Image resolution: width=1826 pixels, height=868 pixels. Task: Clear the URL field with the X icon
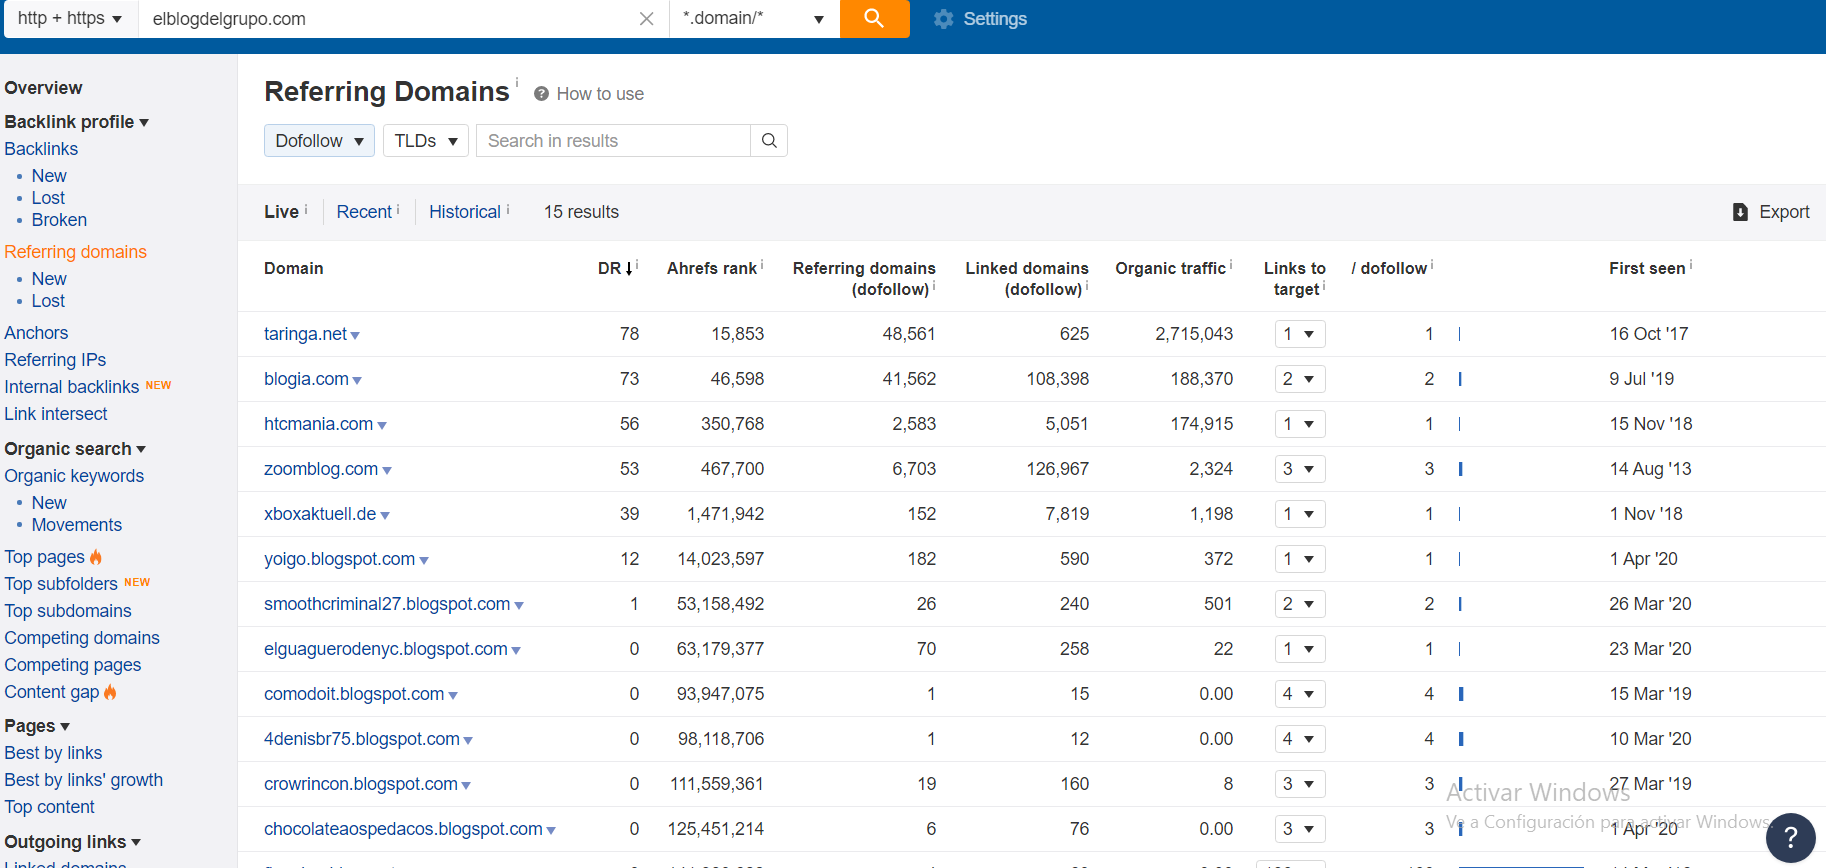point(647,19)
